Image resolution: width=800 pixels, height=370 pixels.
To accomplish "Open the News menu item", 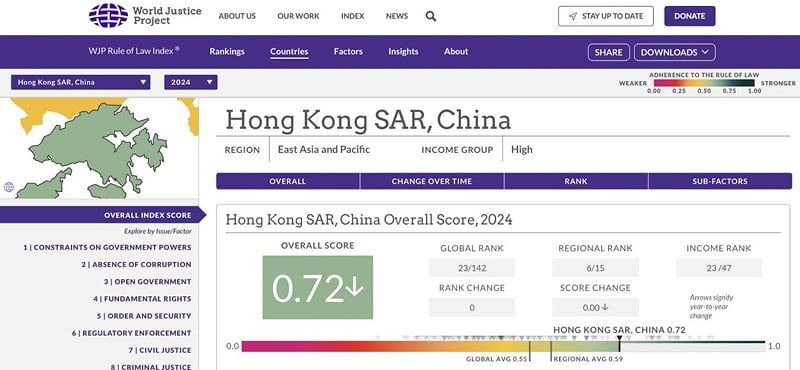I will click(x=397, y=16).
